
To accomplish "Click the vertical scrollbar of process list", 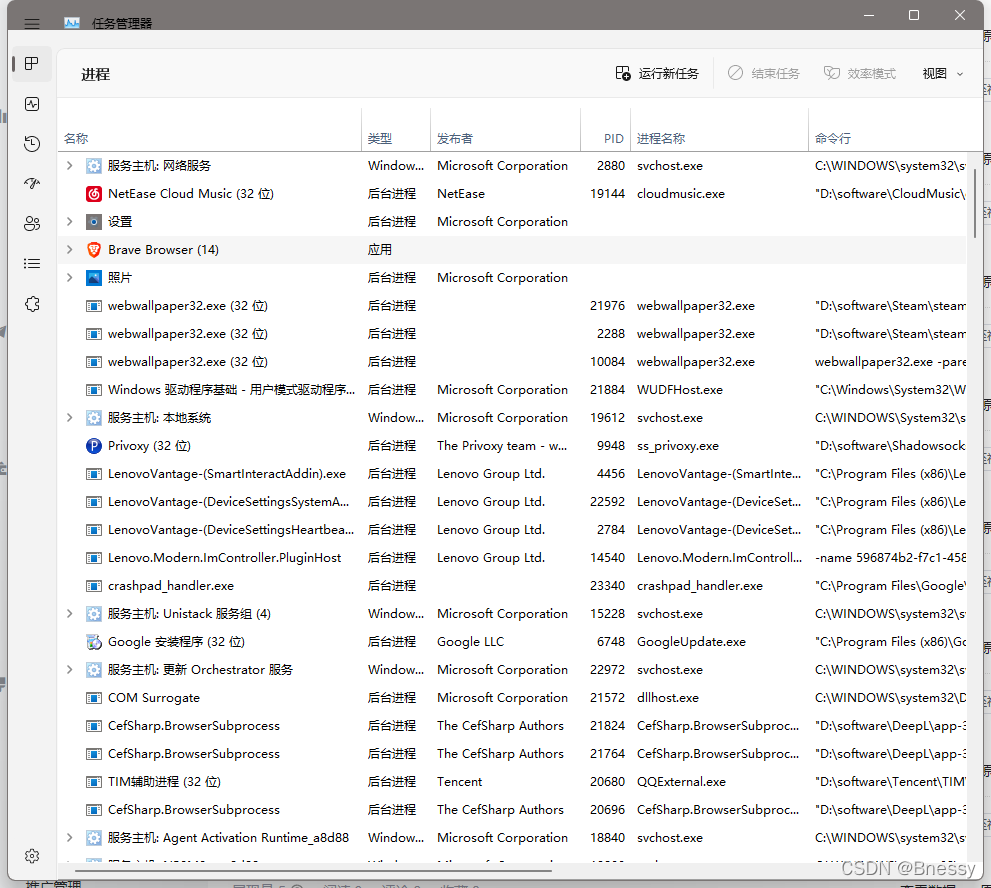I will (x=974, y=204).
